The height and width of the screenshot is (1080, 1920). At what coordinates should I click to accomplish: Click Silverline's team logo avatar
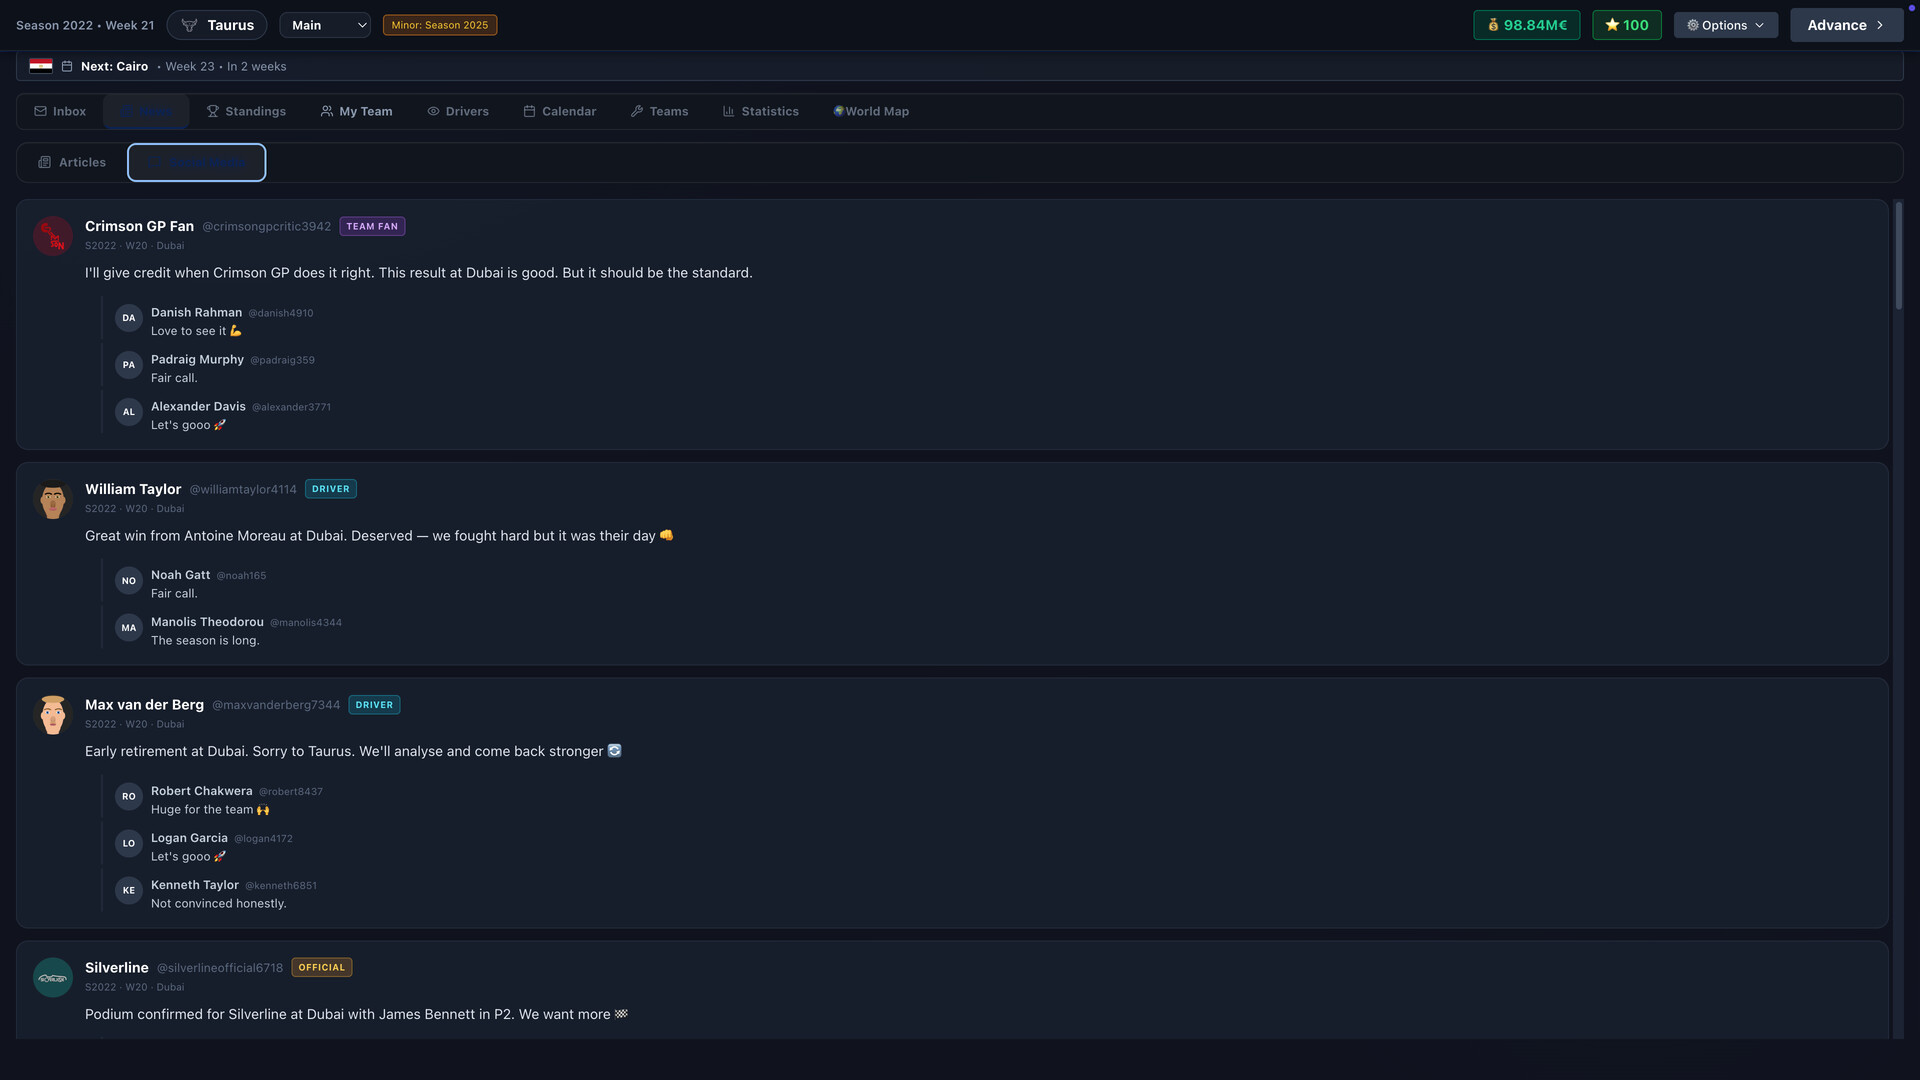tap(53, 978)
